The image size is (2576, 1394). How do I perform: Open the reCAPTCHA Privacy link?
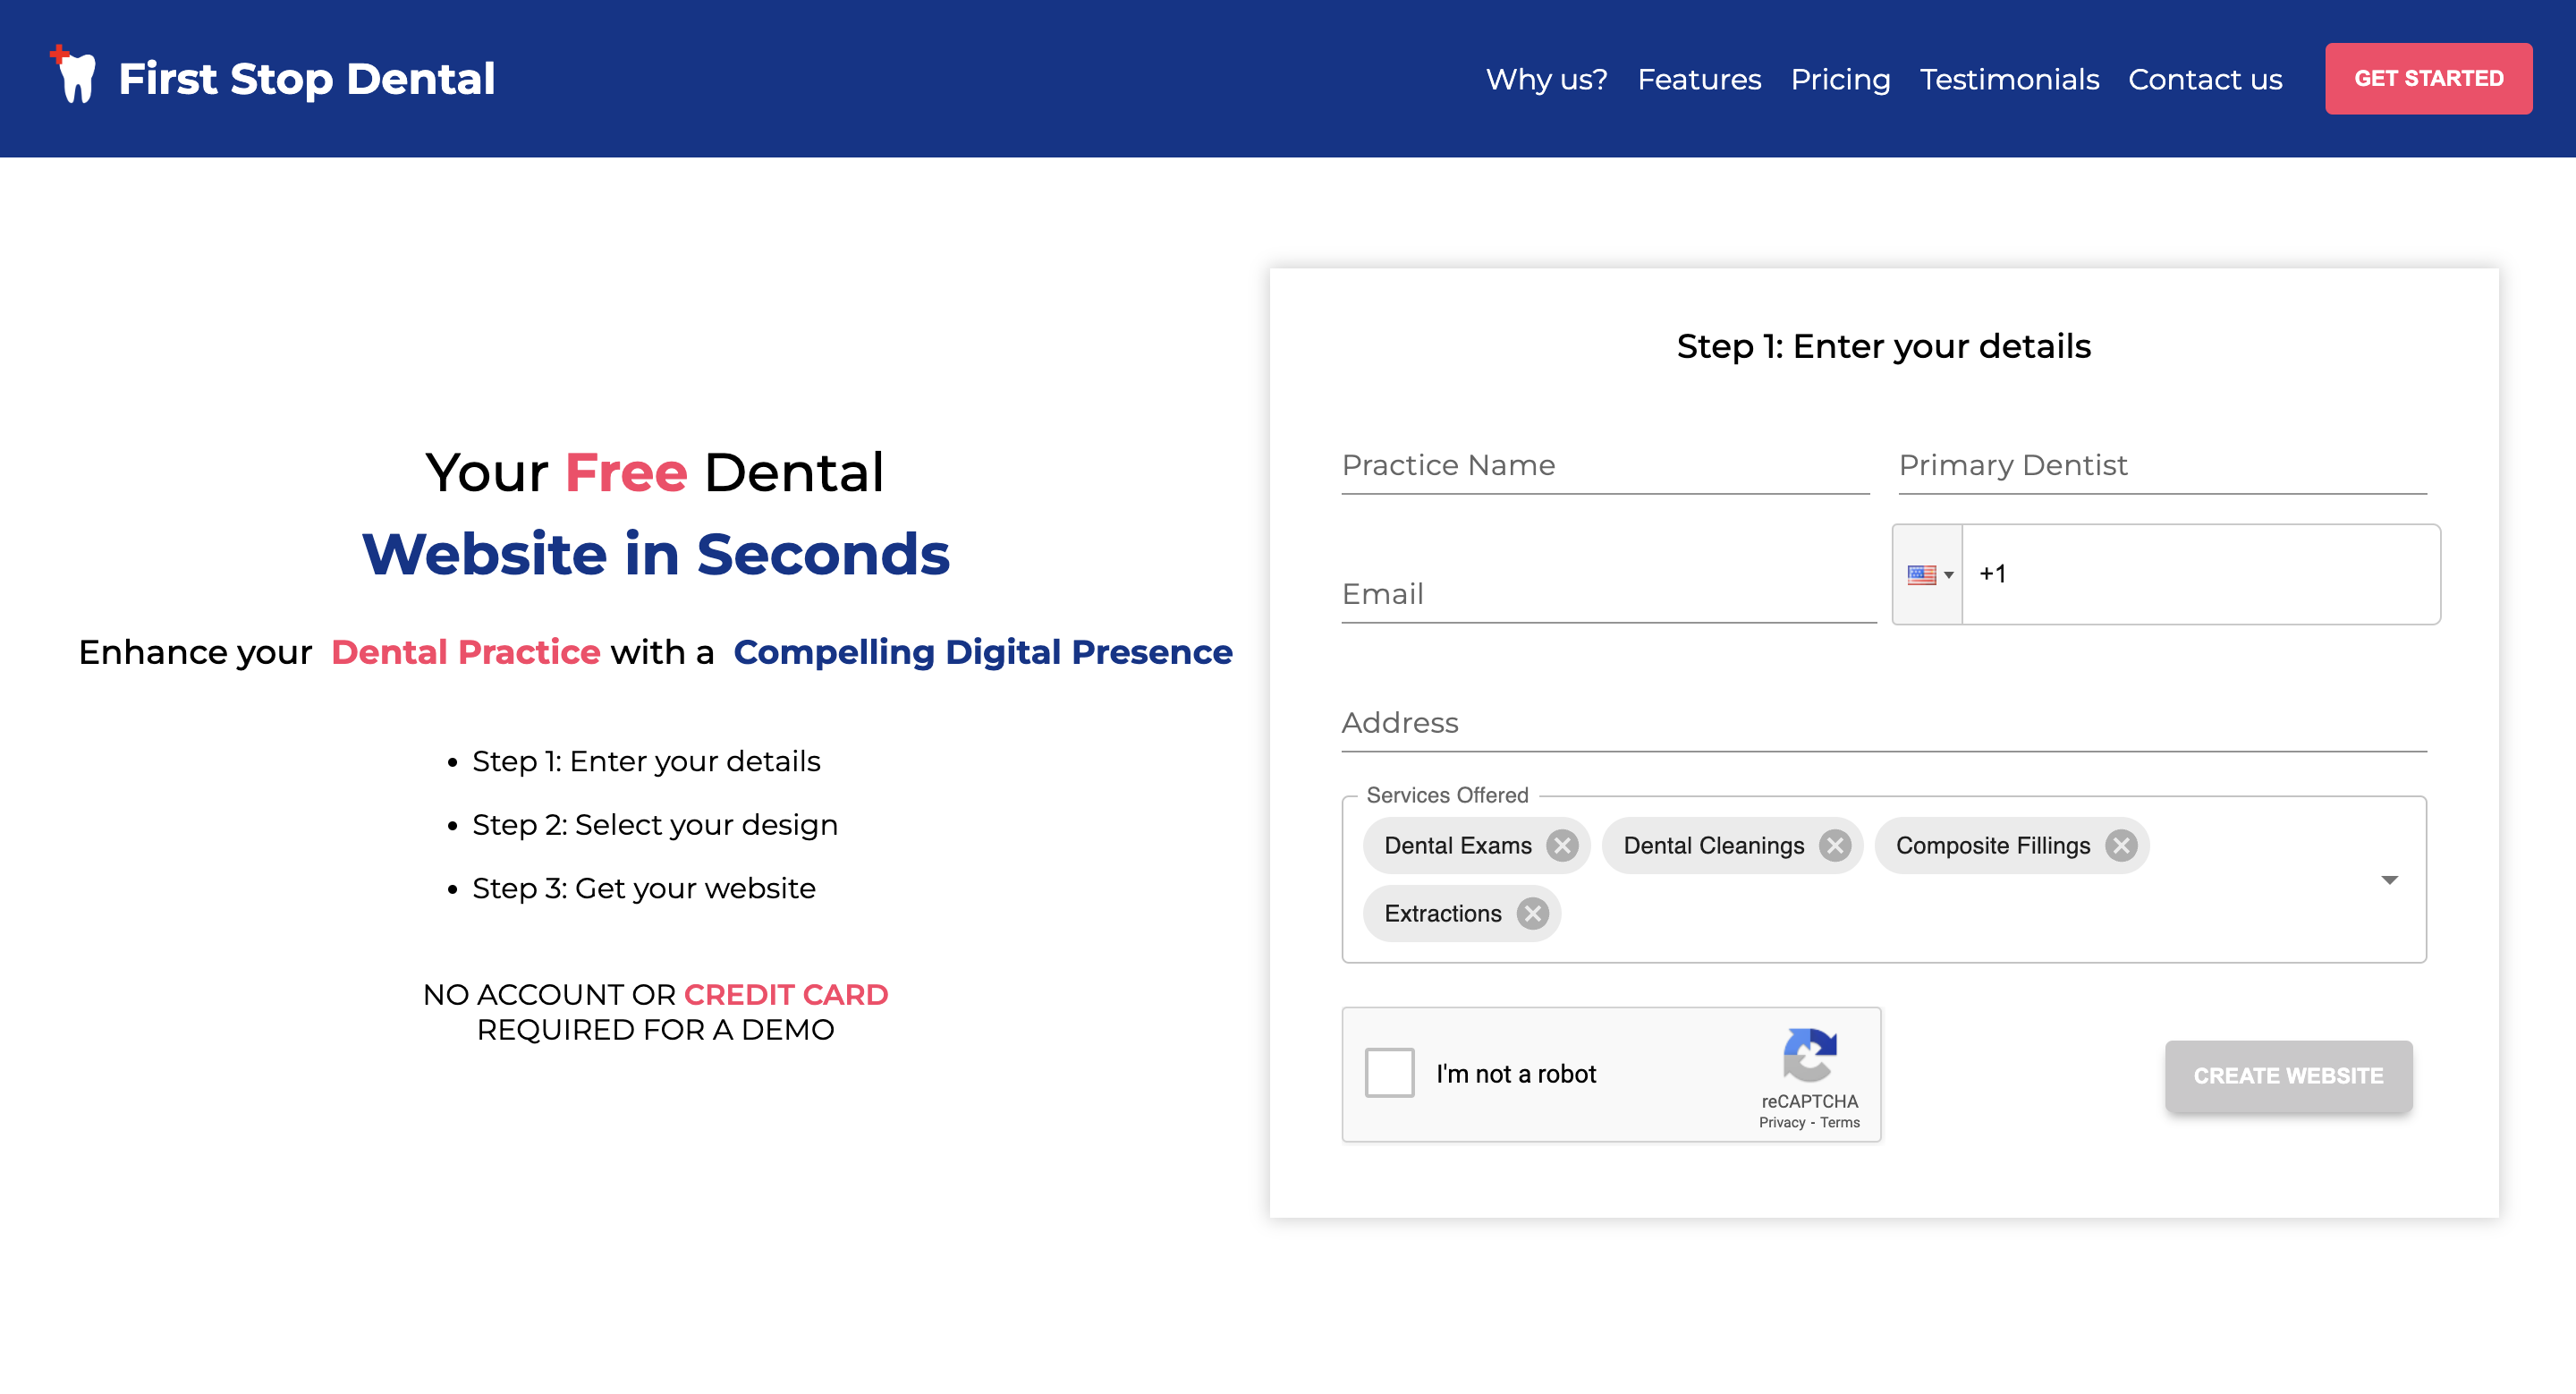[1781, 1123]
